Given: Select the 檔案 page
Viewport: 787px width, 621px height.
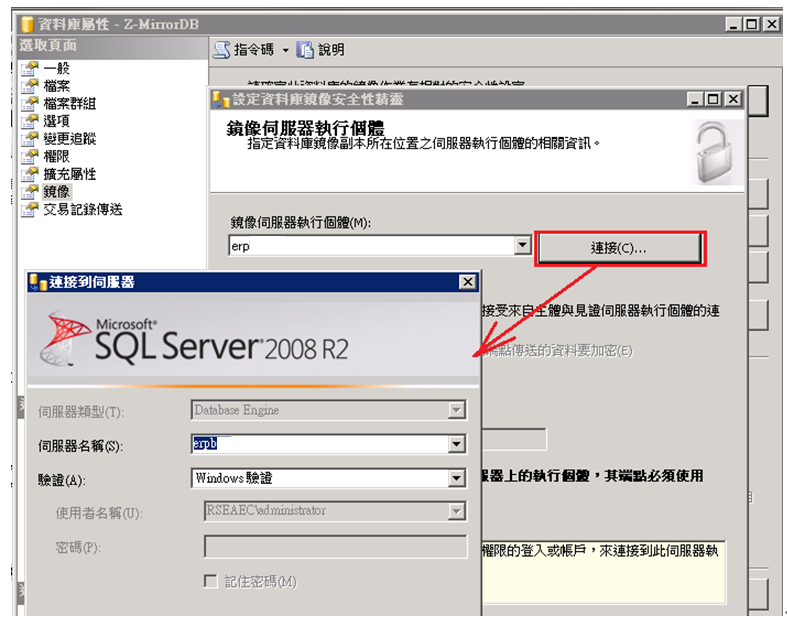Looking at the screenshot, I should [56, 86].
